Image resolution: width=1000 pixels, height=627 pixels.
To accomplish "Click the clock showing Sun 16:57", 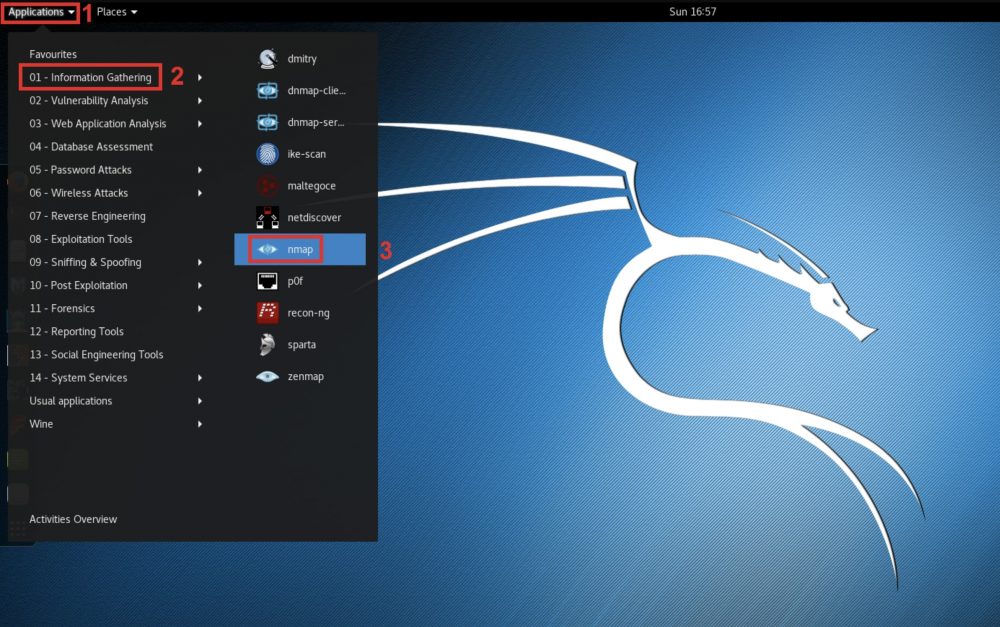I will pyautogui.click(x=692, y=12).
